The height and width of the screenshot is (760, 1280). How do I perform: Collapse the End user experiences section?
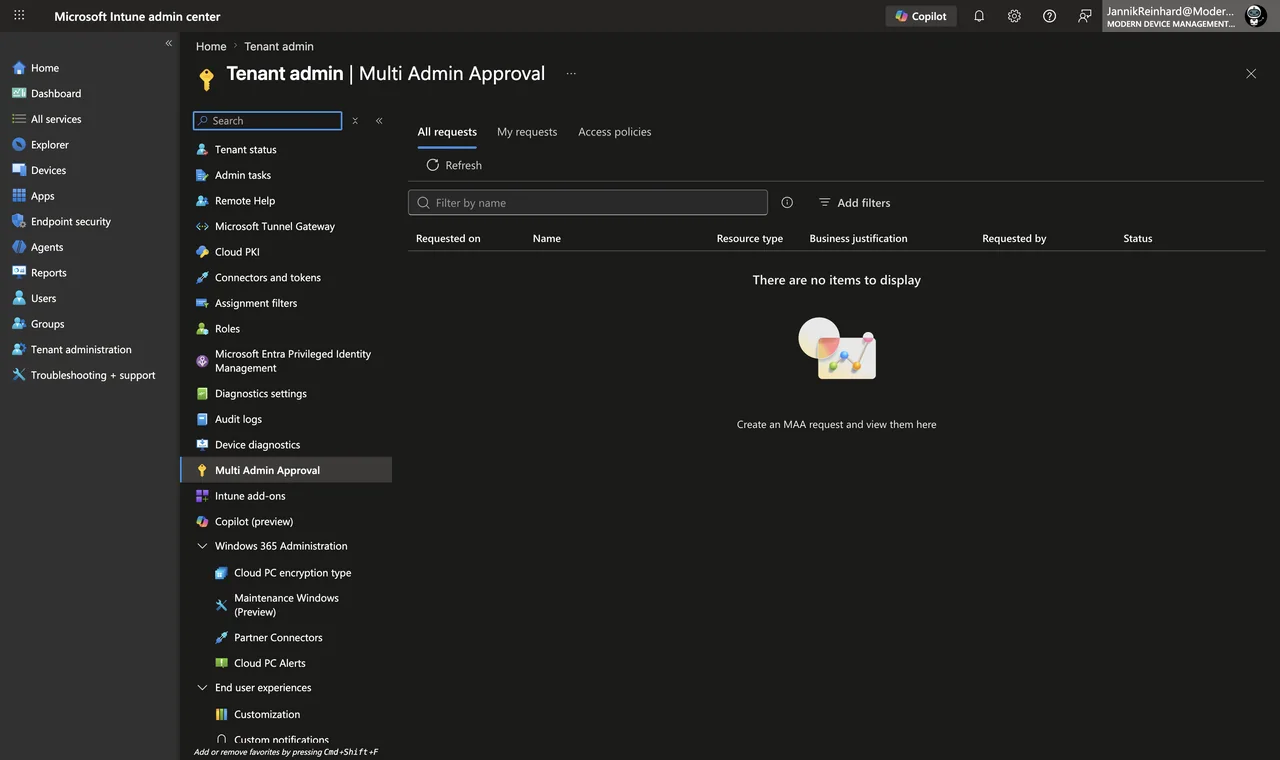tap(202, 688)
